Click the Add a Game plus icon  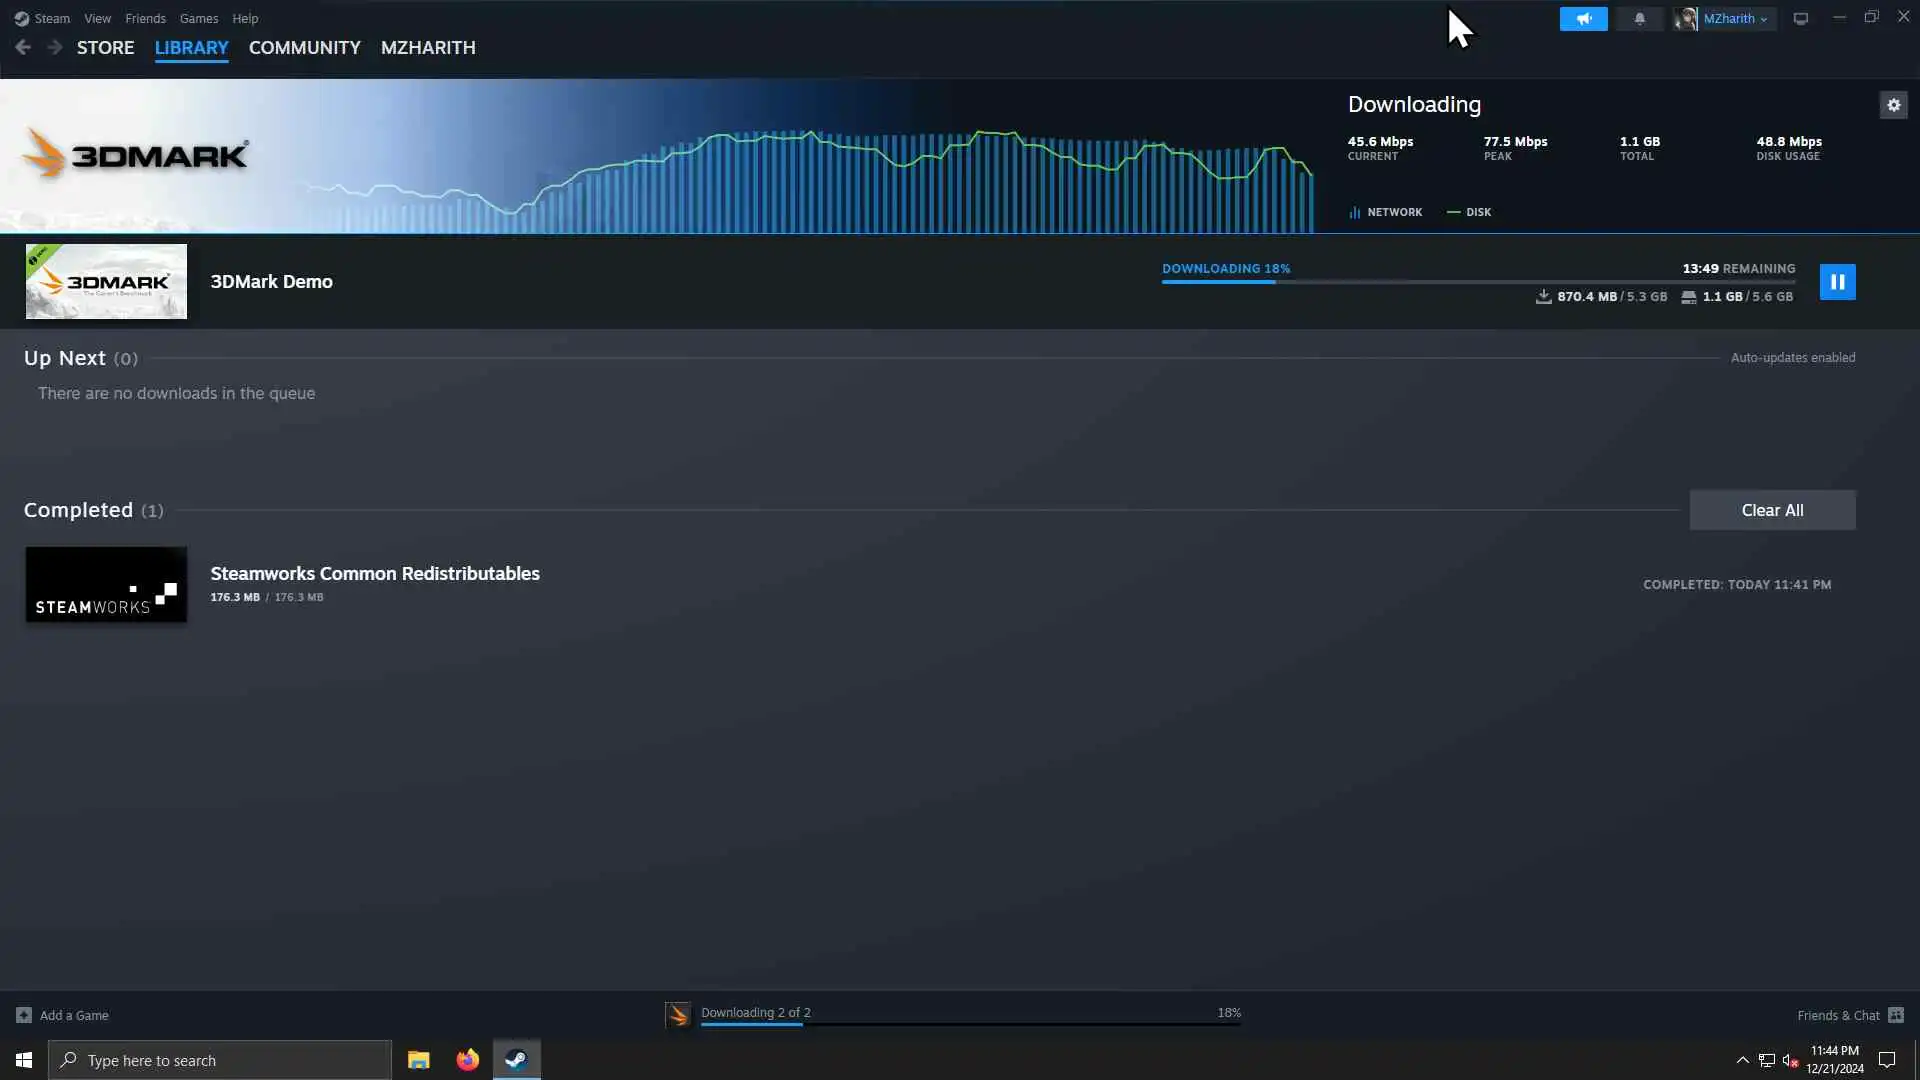tap(24, 1015)
